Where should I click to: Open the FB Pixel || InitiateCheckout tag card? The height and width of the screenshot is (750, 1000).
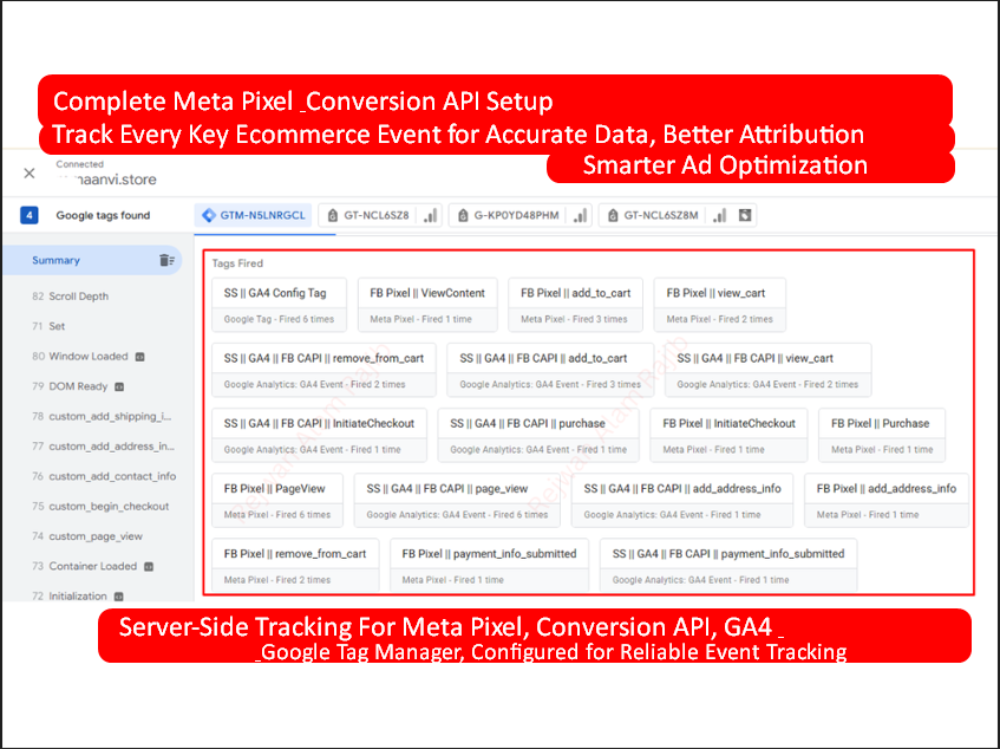click(x=729, y=435)
